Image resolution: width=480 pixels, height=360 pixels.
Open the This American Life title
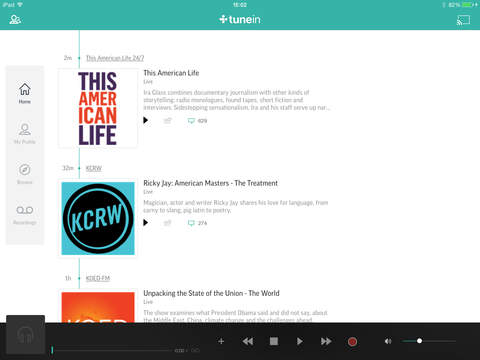171,73
